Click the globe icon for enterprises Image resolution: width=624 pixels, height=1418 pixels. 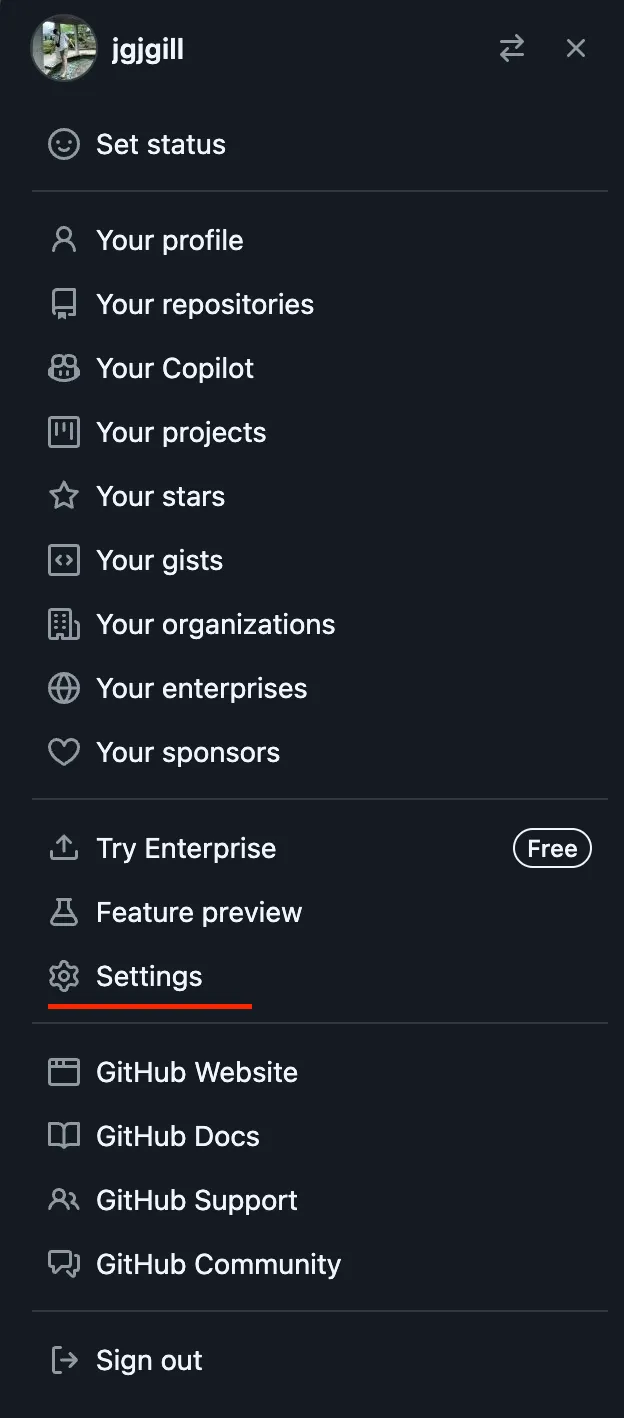[x=64, y=688]
